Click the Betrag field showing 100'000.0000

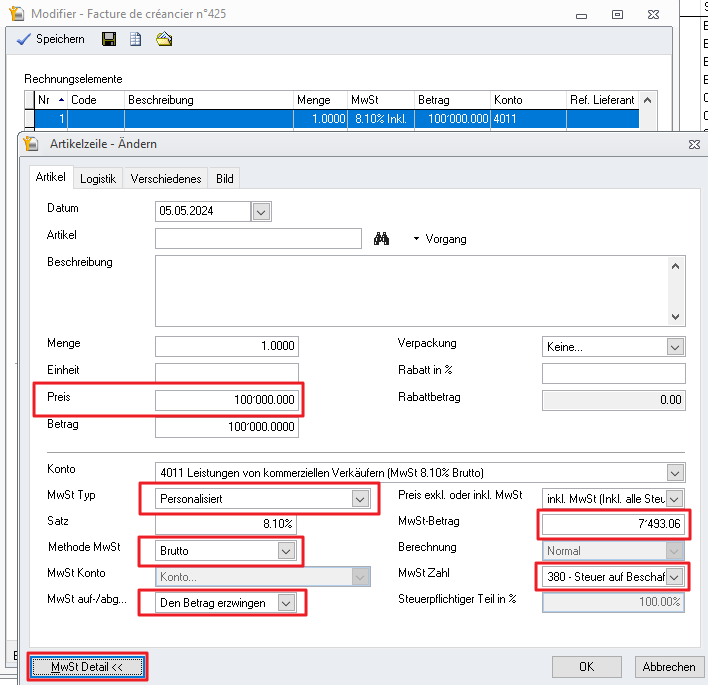point(227,427)
